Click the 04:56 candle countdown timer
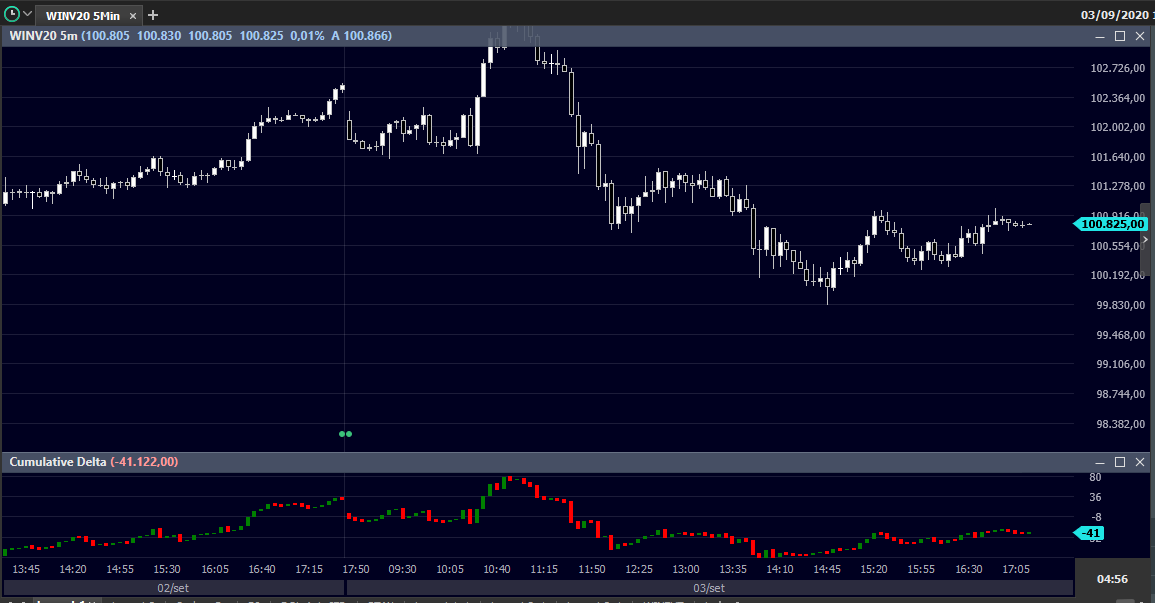1155x603 pixels. (x=1112, y=579)
